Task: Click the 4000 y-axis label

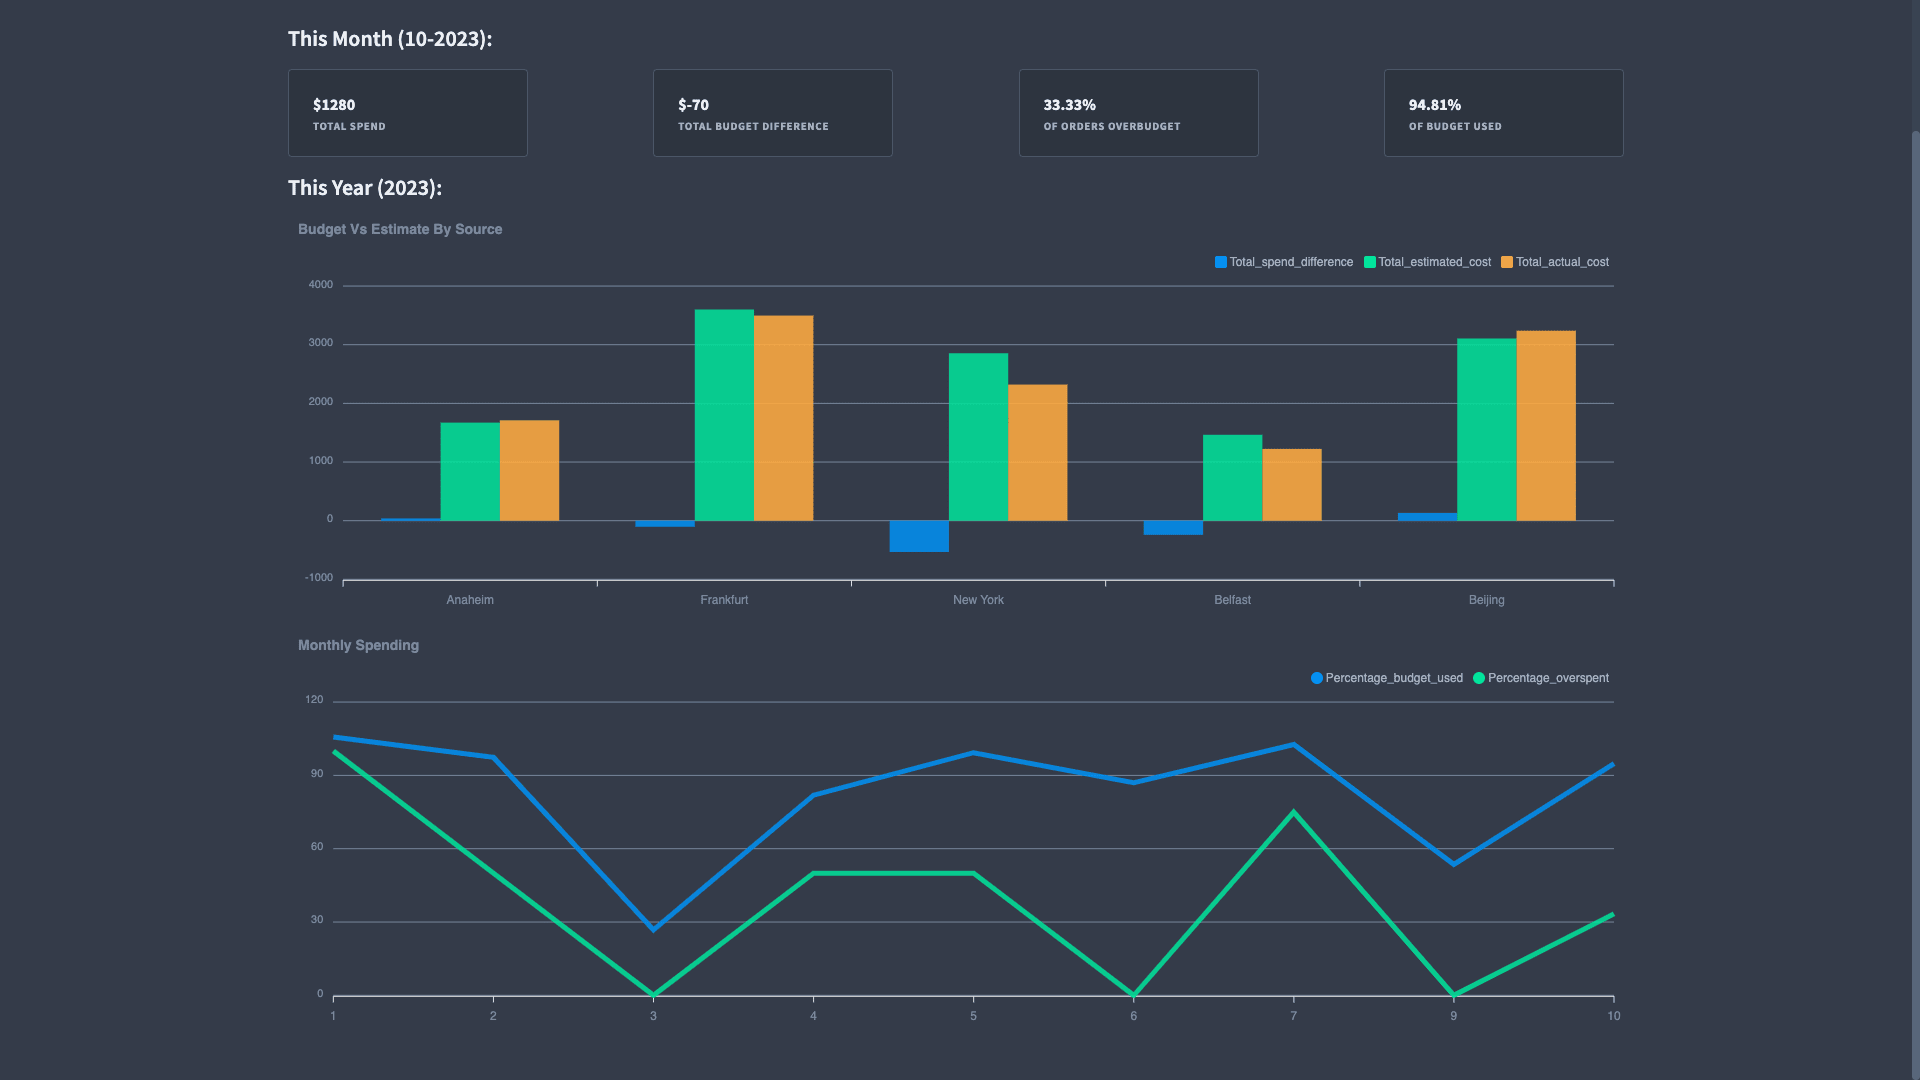Action: [x=320, y=285]
